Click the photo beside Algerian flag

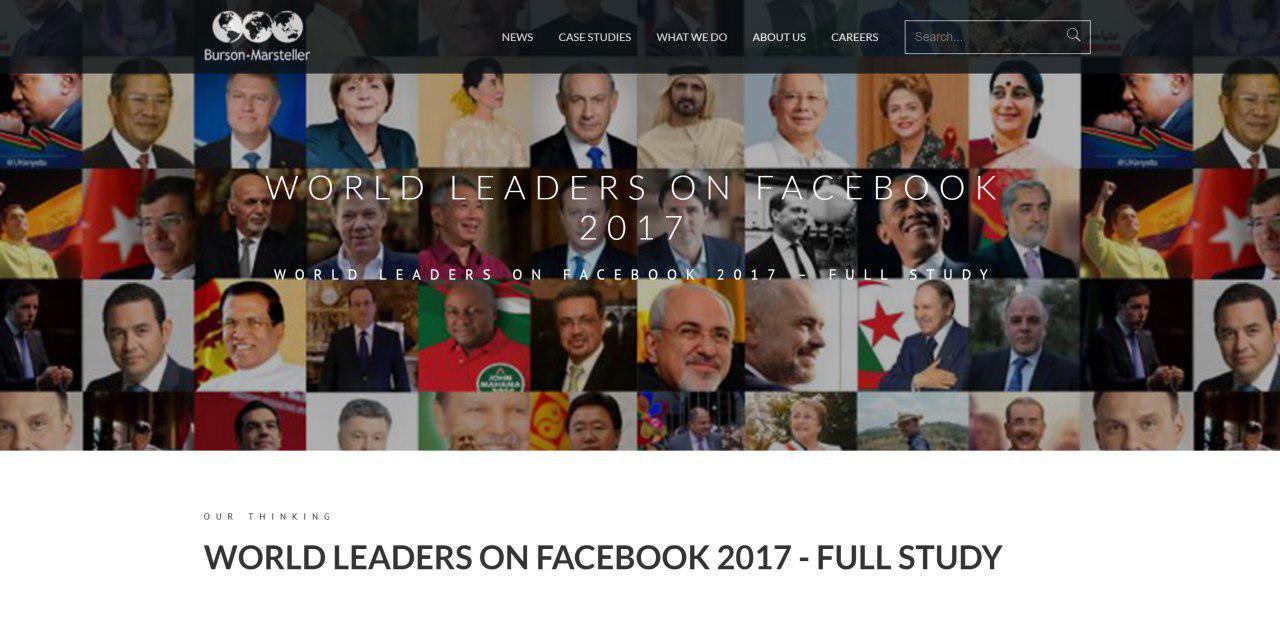click(913, 336)
